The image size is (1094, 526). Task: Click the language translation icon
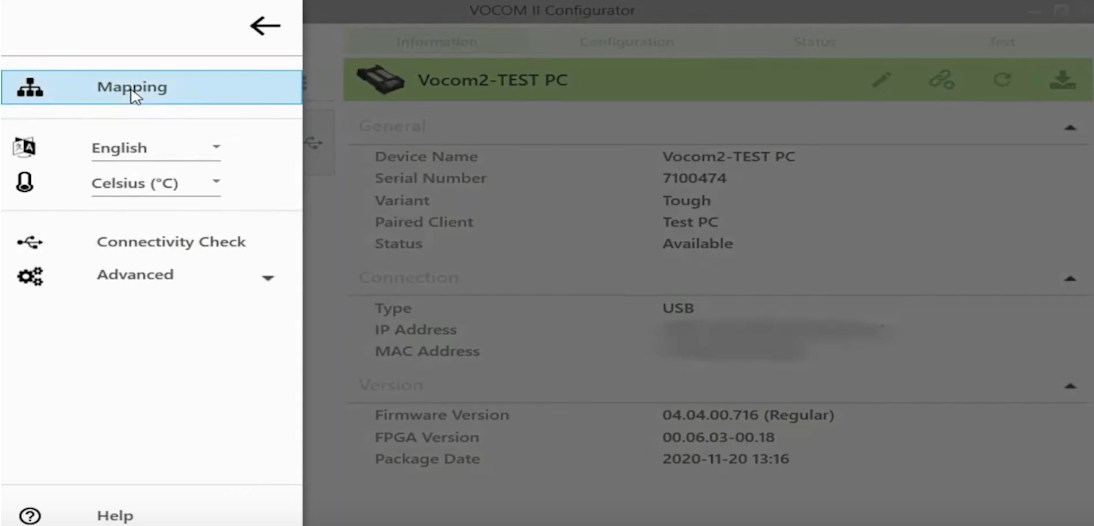(24, 147)
